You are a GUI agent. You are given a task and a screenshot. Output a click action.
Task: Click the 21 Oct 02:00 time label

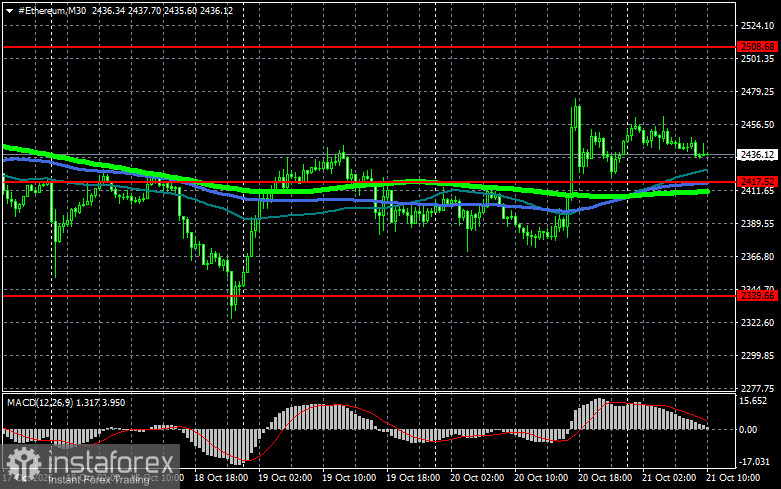[669, 478]
